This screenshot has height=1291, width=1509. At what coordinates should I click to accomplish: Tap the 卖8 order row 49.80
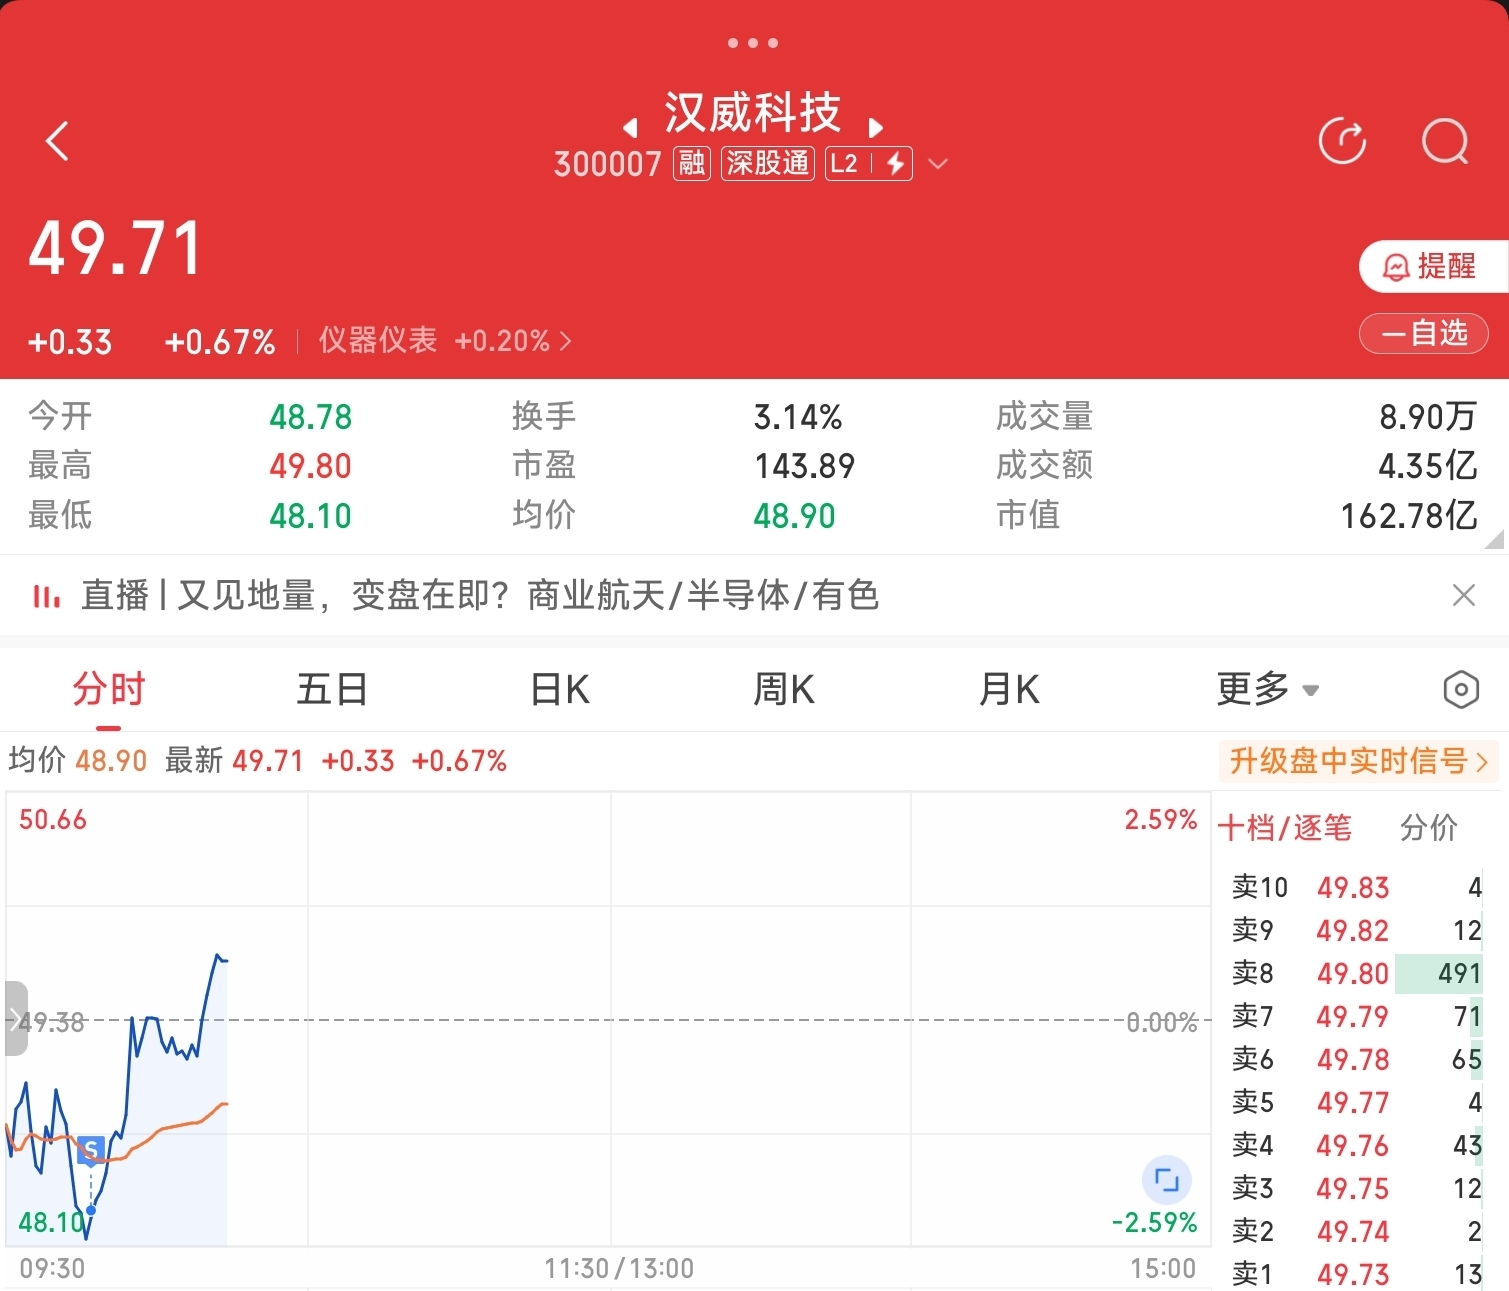point(1357,973)
